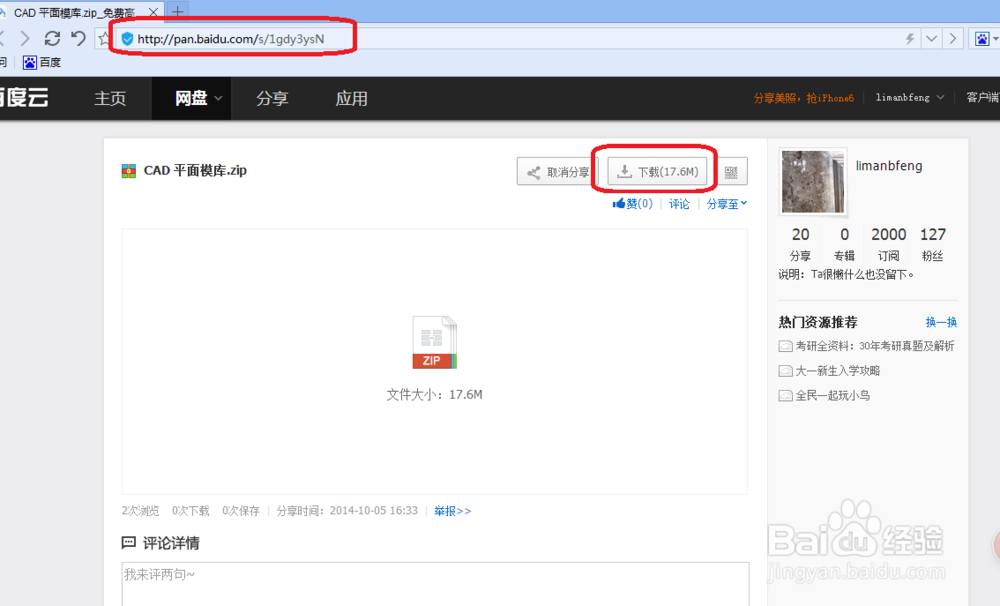Click the 分享美照,抢iPhone6 promo link
The width and height of the screenshot is (1000, 606).
[804, 98]
